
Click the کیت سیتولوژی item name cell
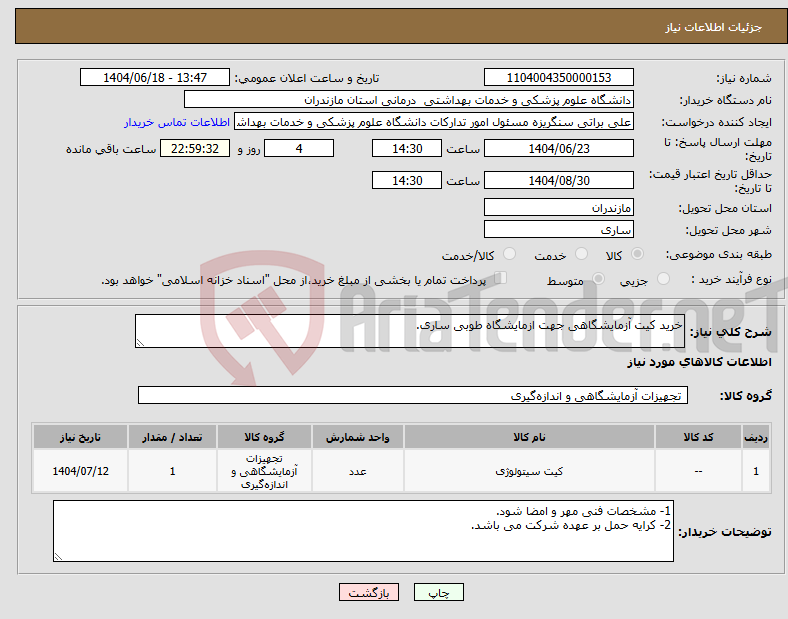tap(529, 471)
